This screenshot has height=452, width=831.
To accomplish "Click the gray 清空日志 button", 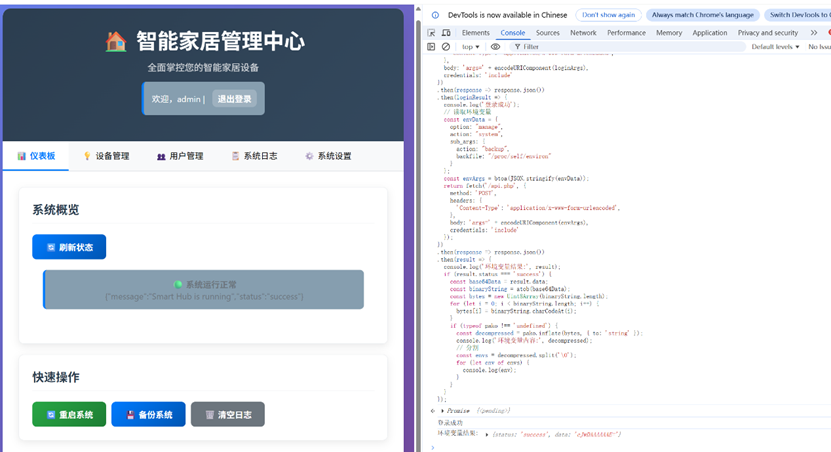I will [x=228, y=414].
